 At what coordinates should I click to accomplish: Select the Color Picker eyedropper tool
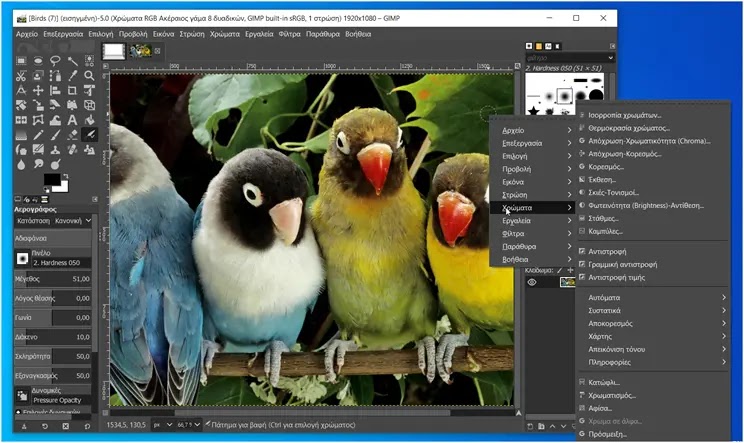(x=72, y=75)
